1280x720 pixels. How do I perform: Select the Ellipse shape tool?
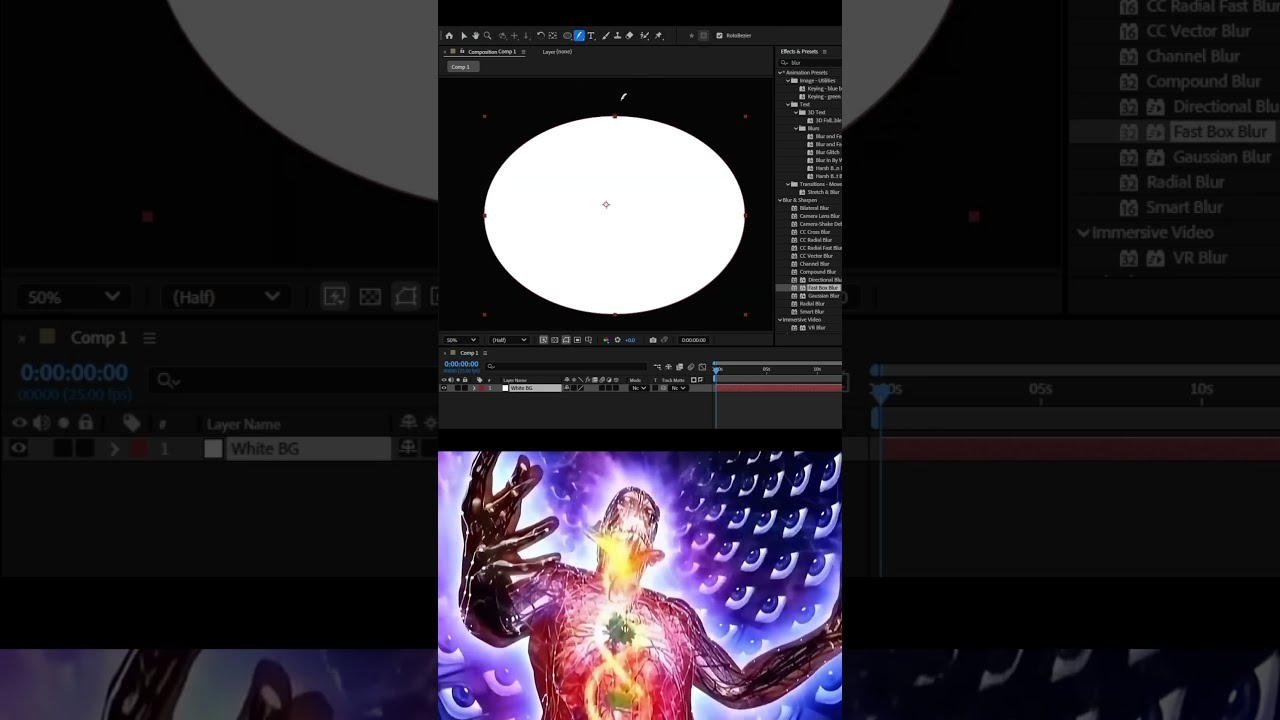click(x=568, y=35)
